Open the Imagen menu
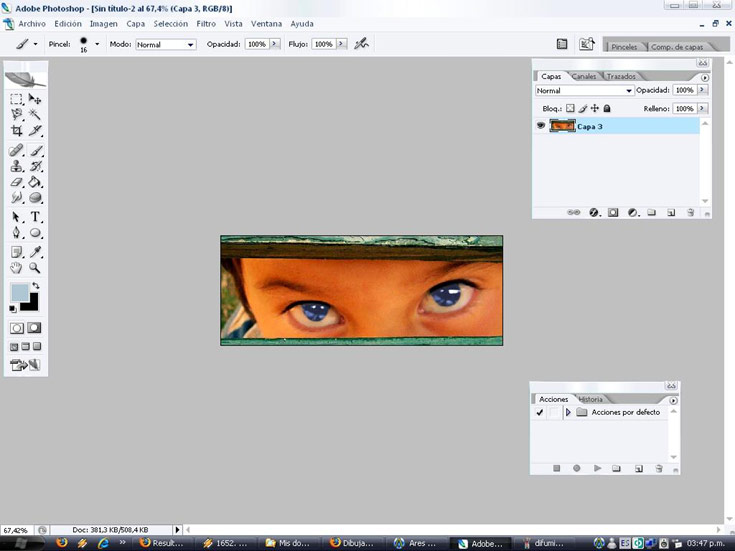Viewport: 735px width, 551px height. click(x=104, y=23)
